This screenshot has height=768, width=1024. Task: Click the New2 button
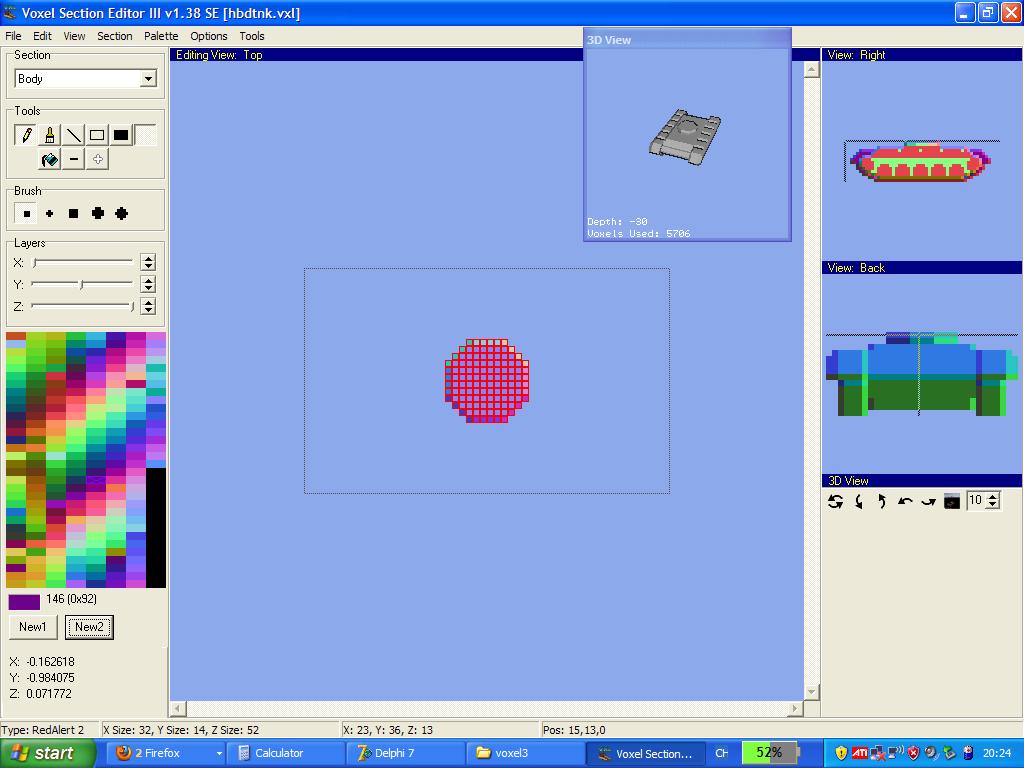[89, 627]
